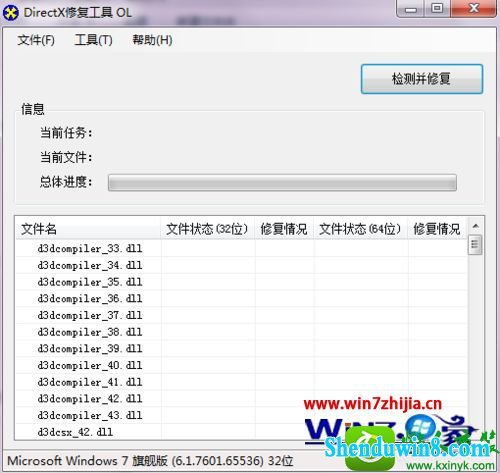This screenshot has width=500, height=473.
Task: Click the 总体进度 progress bar
Action: point(282,182)
